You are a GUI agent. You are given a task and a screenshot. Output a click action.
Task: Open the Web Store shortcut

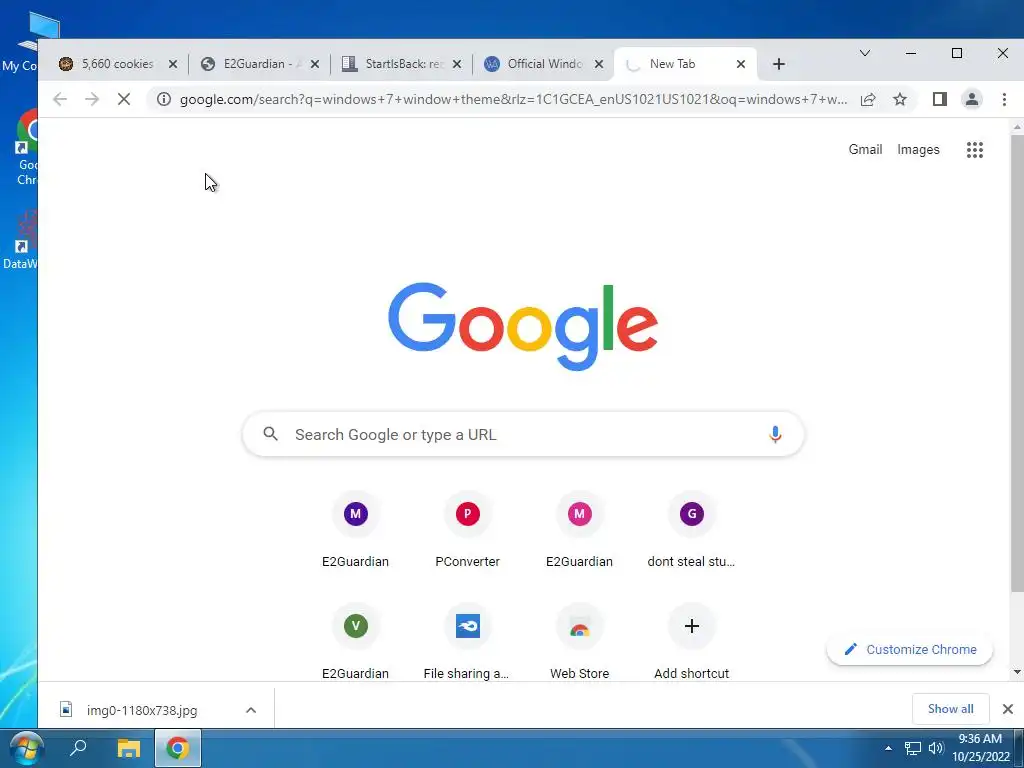(579, 643)
